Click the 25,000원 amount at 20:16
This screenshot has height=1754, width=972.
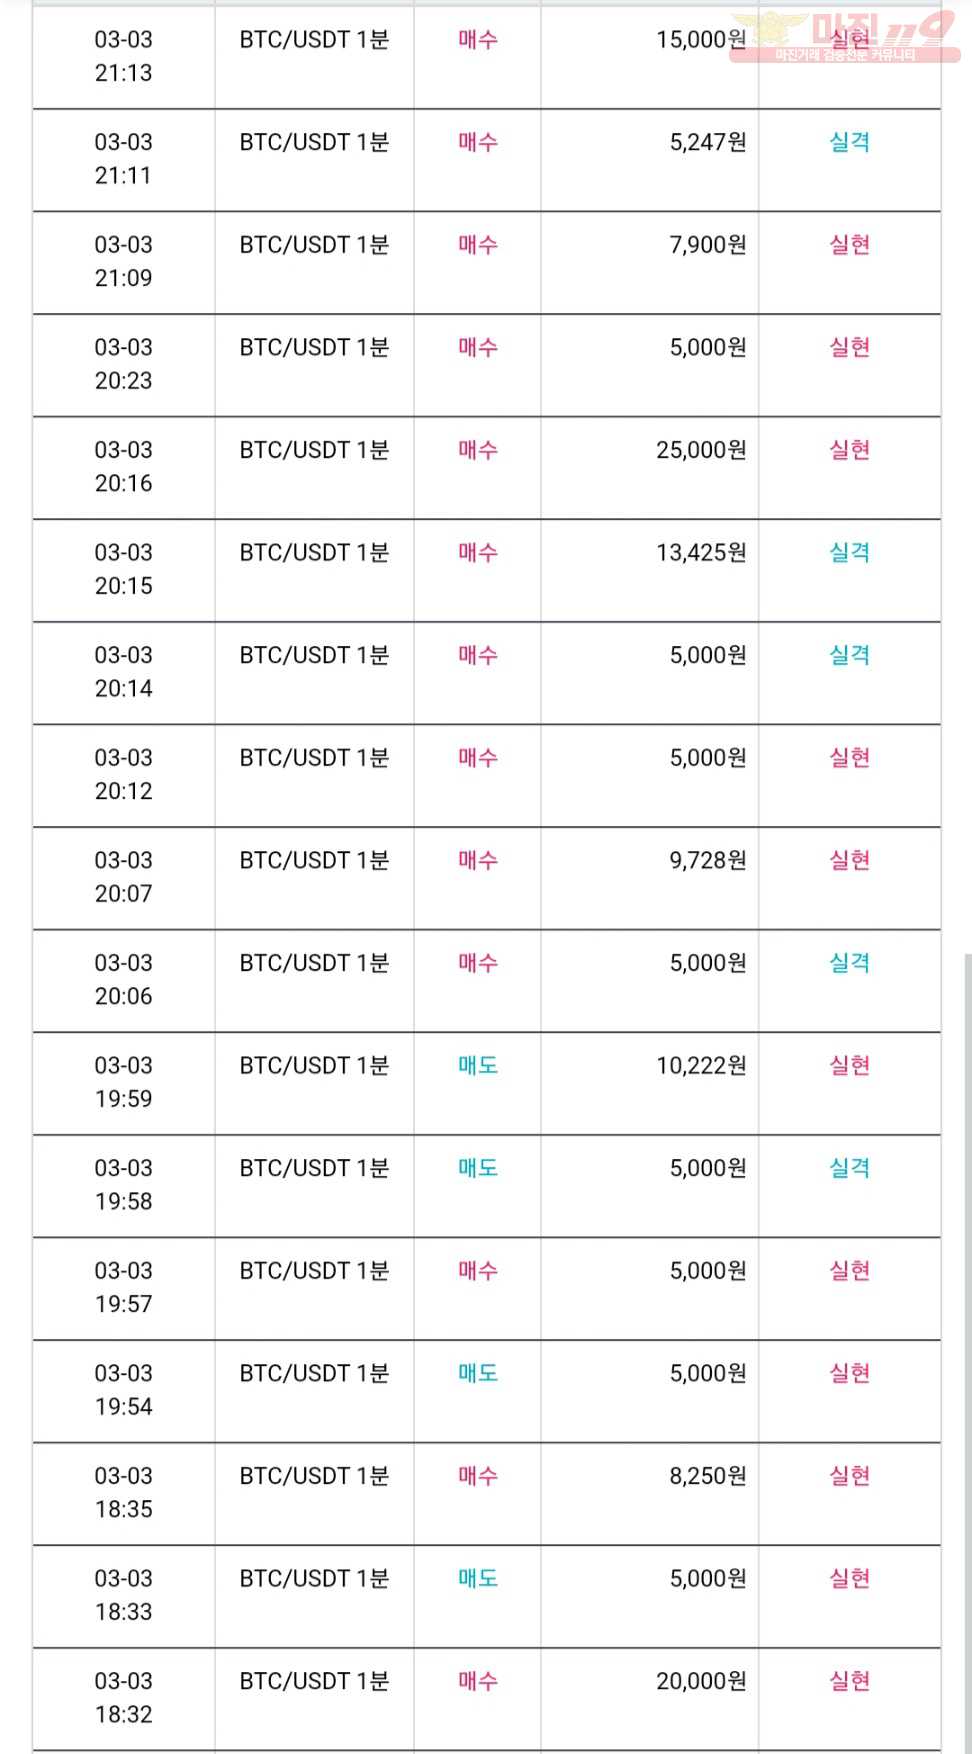pyautogui.click(x=701, y=450)
